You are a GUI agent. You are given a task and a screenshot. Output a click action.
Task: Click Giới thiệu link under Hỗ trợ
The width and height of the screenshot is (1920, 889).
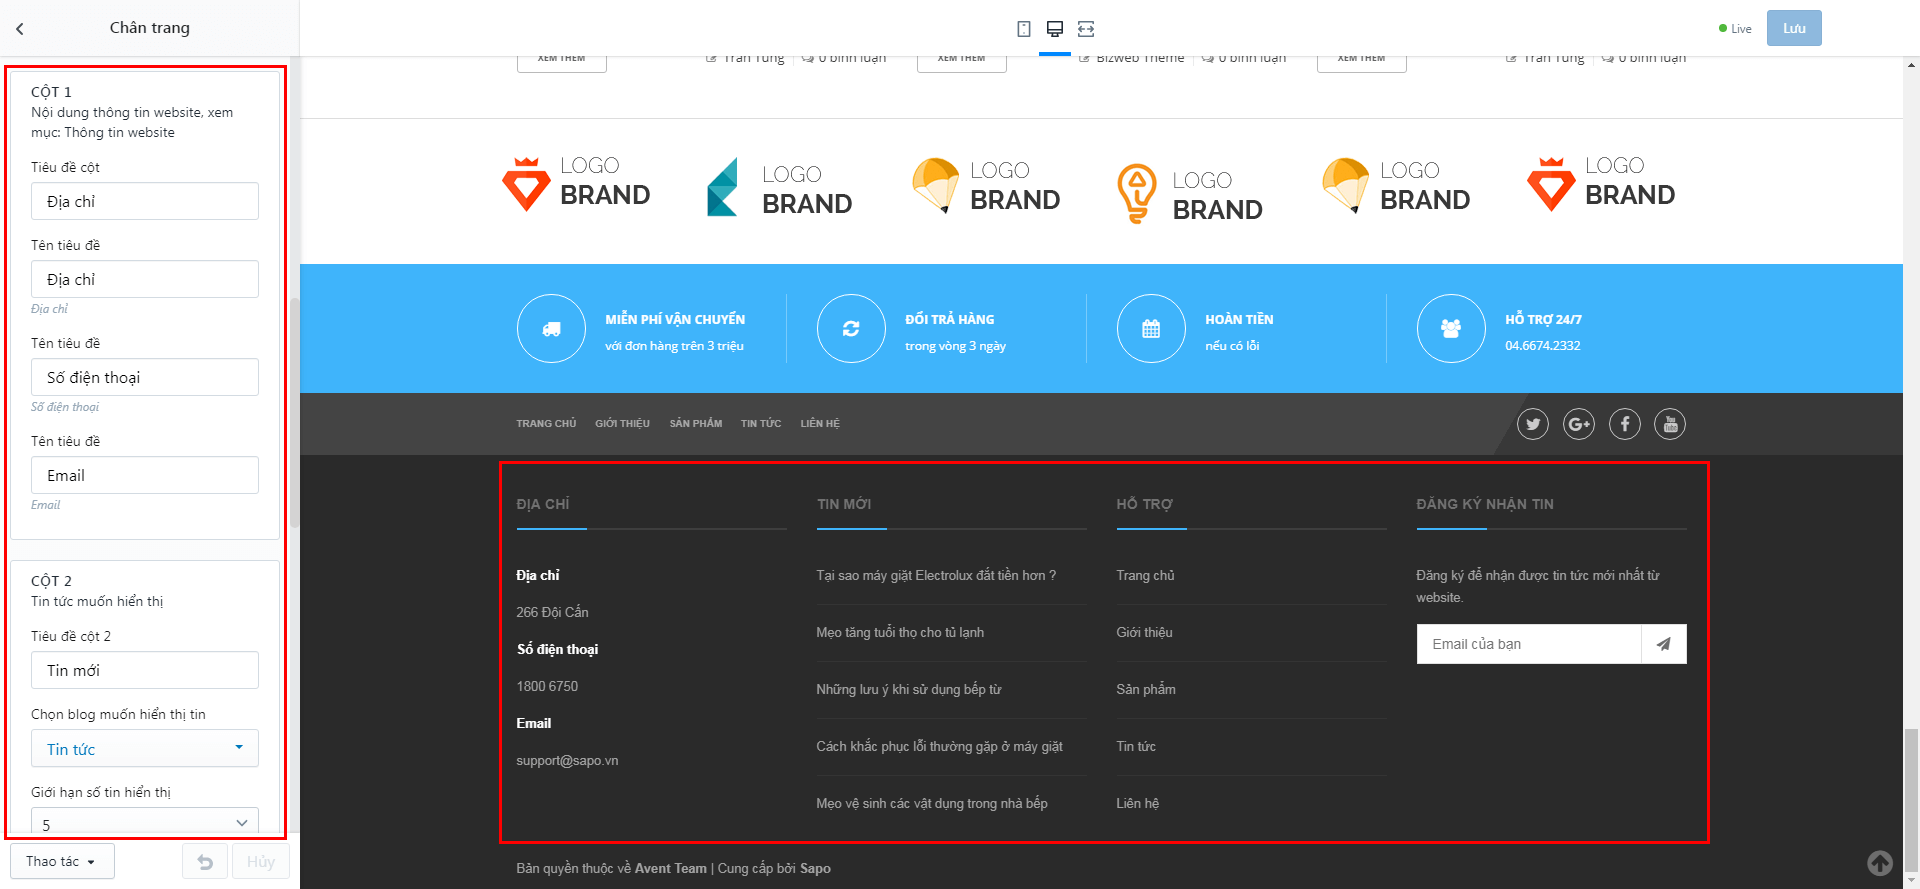coord(1144,632)
